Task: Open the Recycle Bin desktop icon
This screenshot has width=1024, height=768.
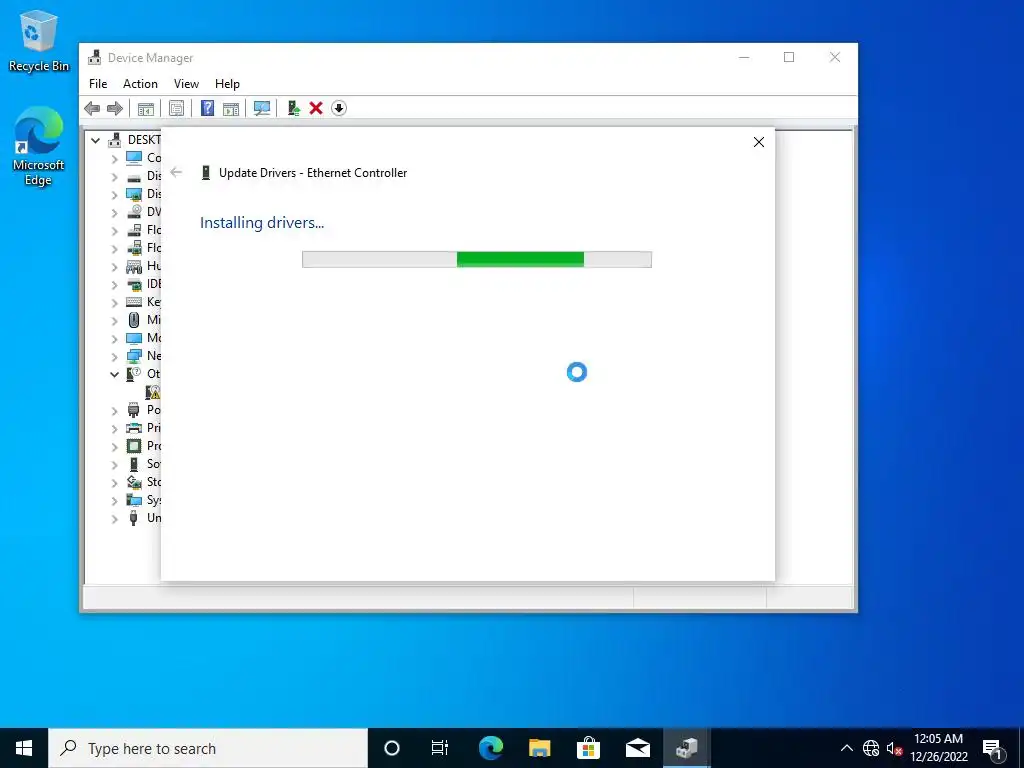Action: coord(39,40)
